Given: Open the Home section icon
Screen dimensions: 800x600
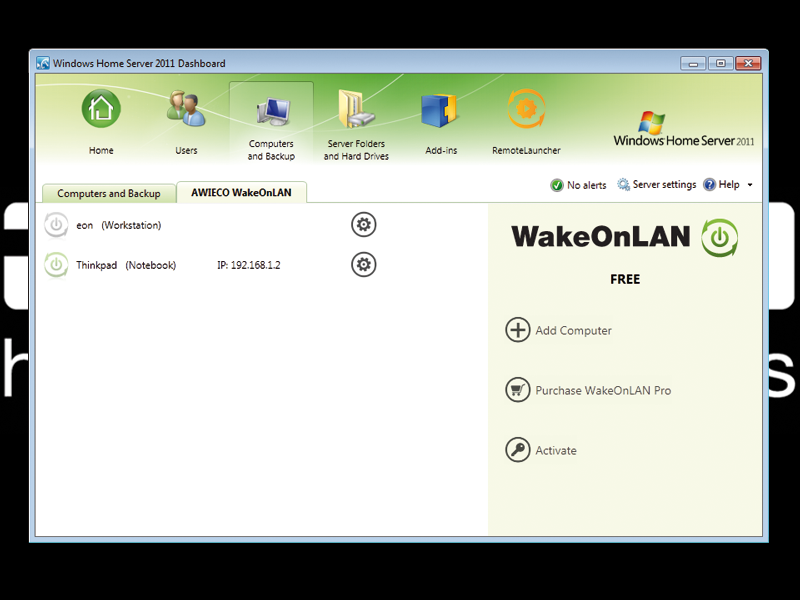Looking at the screenshot, I should [x=101, y=109].
